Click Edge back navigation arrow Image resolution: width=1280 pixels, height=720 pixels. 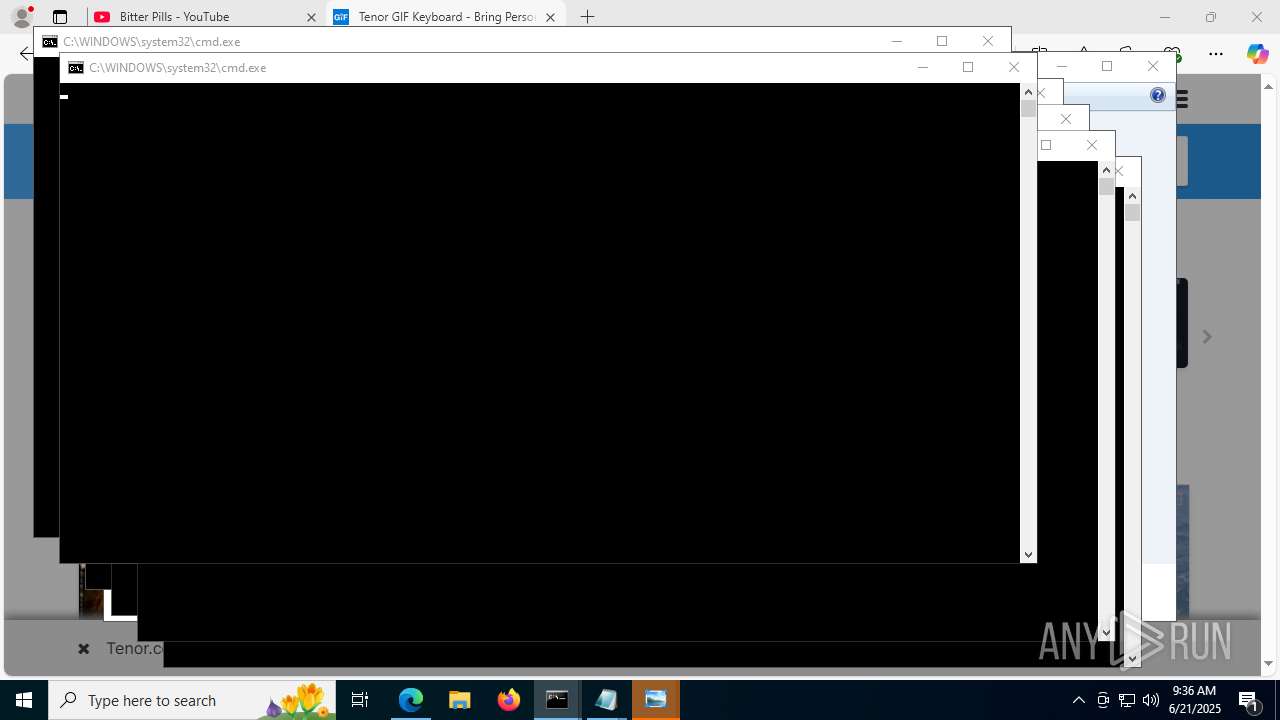click(x=25, y=54)
